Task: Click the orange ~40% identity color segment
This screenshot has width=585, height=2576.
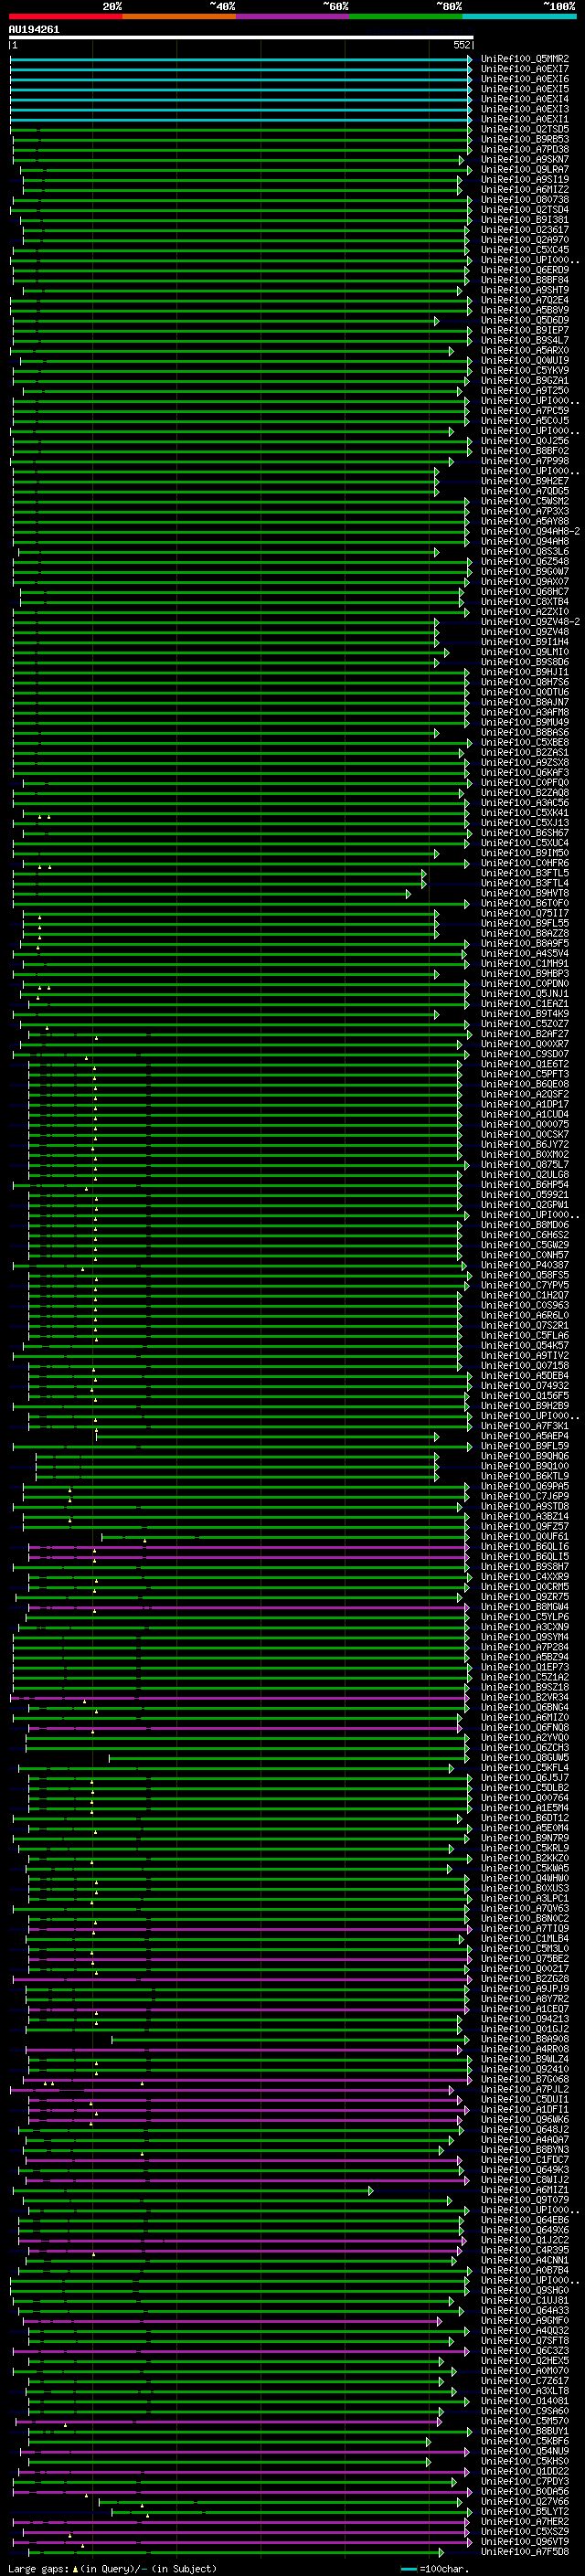Action: click(x=179, y=16)
